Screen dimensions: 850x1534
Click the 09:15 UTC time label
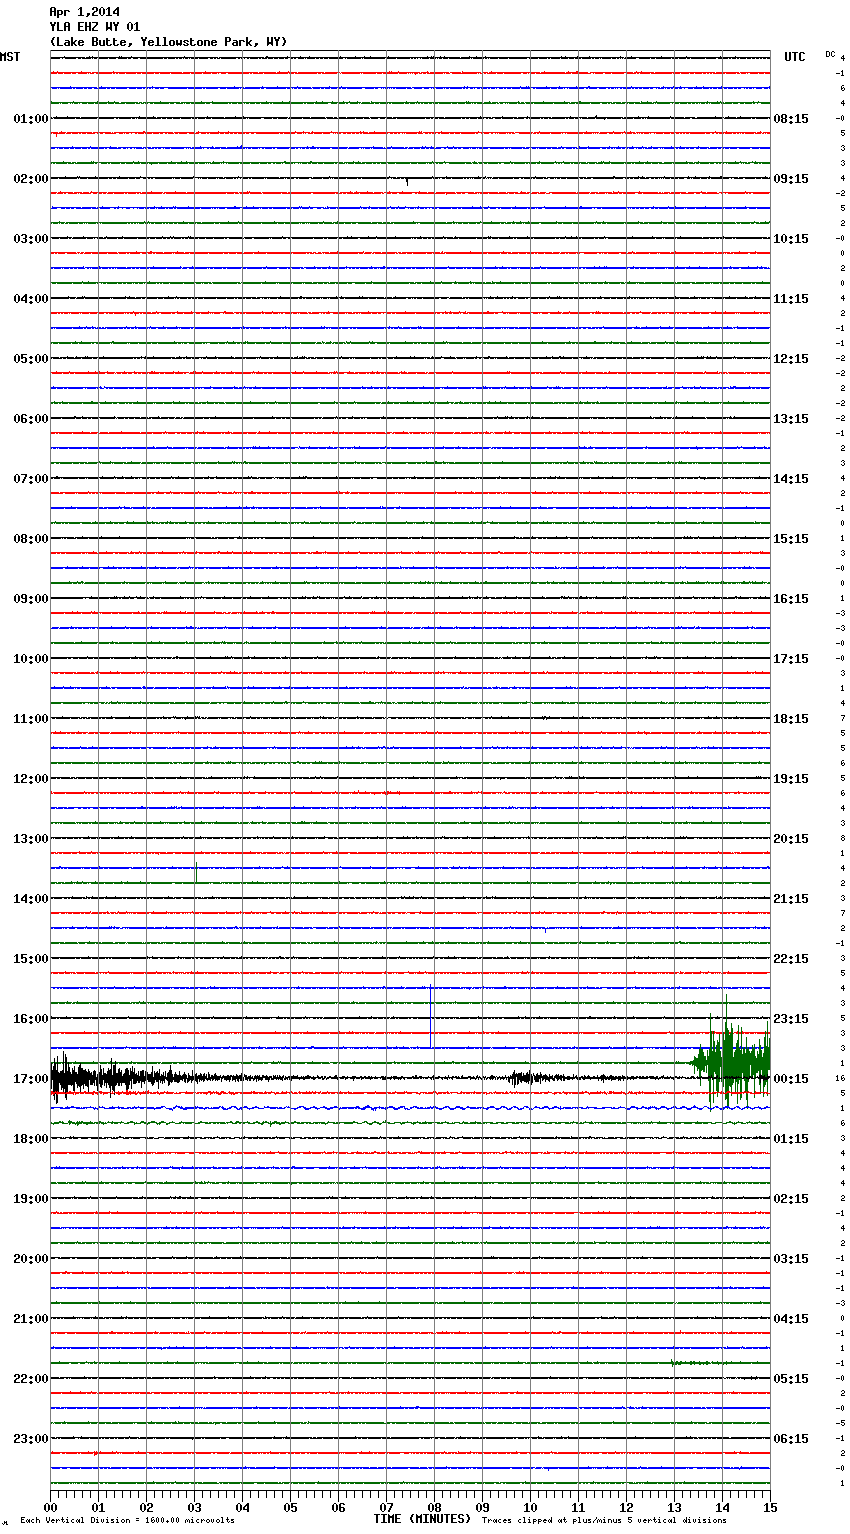791,179
